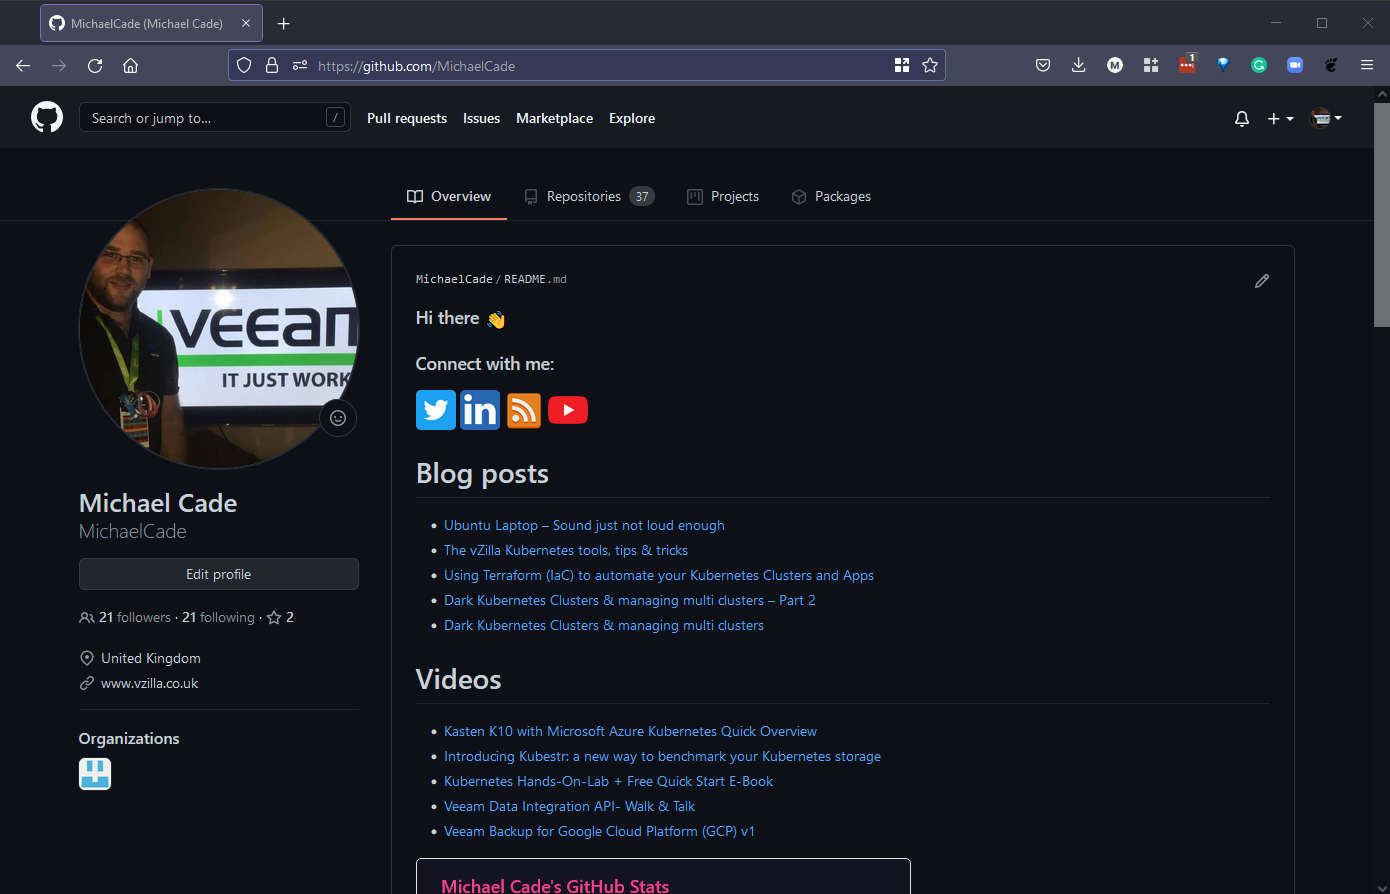Image resolution: width=1390 pixels, height=894 pixels.
Task: Set status using the smiley icon
Action: pyautogui.click(x=338, y=418)
